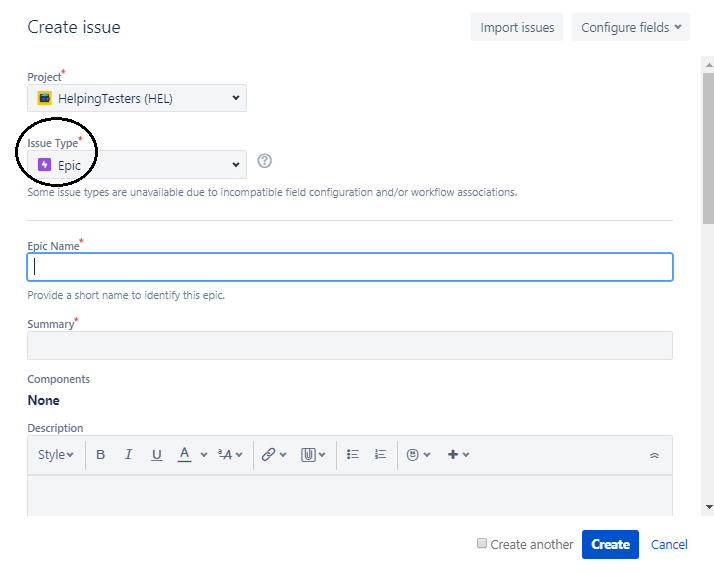Screen dimensions: 714x572
Task: Click the "Description" field label
Action: [x=55, y=428]
